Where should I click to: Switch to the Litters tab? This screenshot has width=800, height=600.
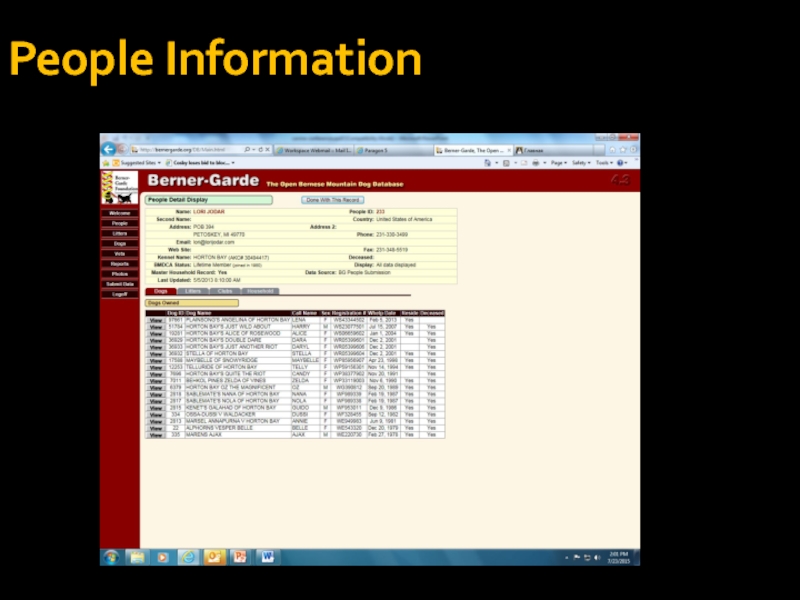point(192,291)
